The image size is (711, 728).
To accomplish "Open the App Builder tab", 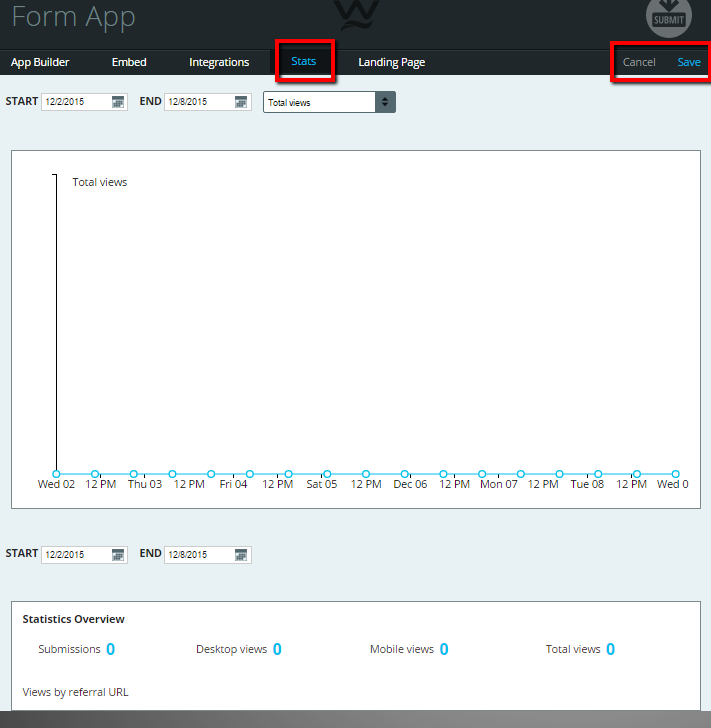I will pyautogui.click(x=40, y=62).
